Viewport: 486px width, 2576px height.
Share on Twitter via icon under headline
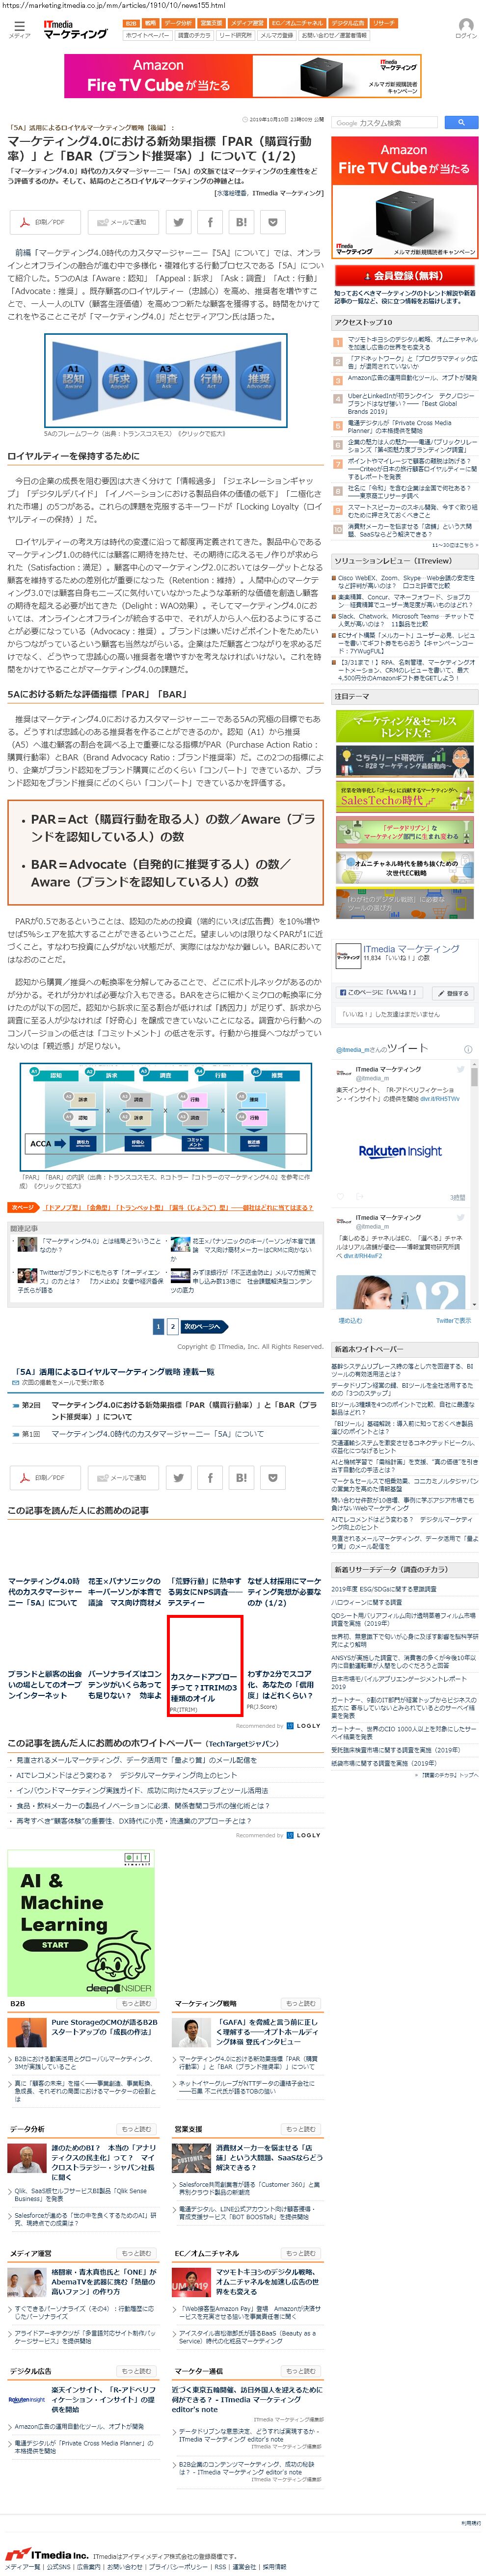coord(178,222)
